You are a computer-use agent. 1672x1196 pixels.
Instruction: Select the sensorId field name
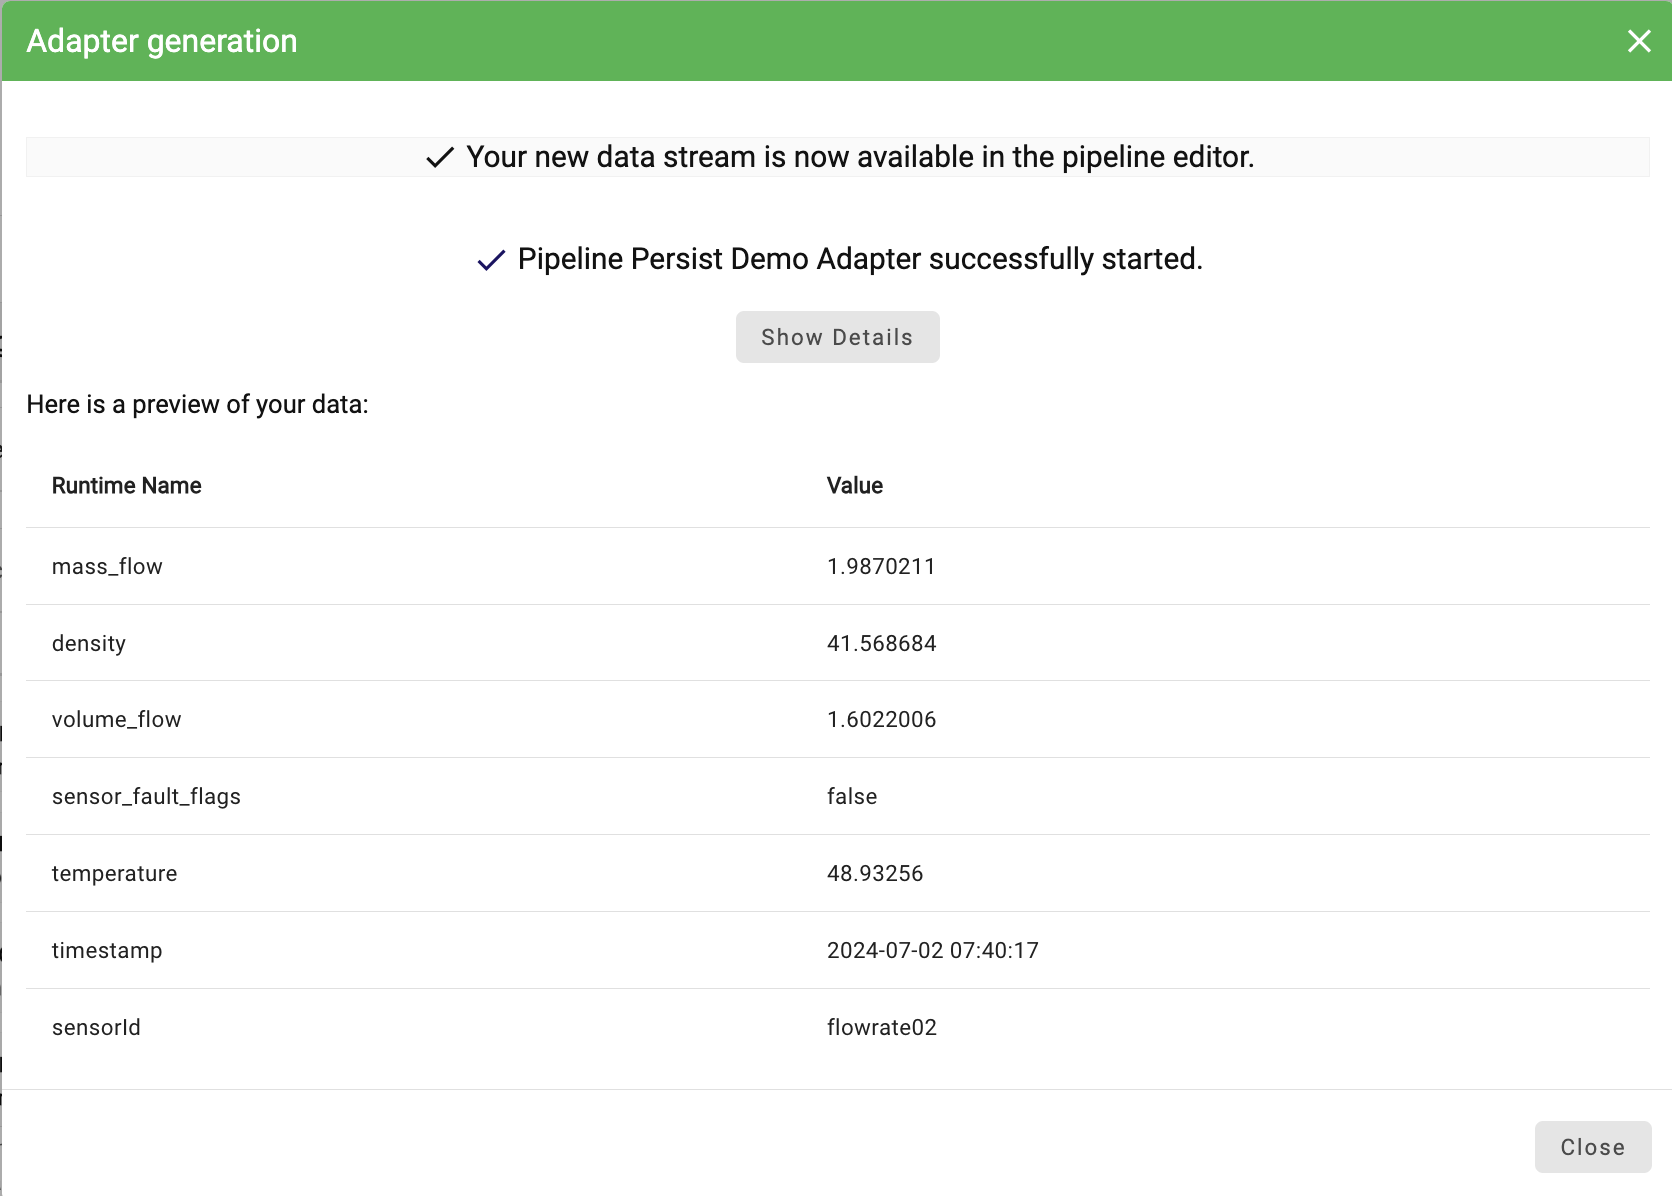[96, 1028]
